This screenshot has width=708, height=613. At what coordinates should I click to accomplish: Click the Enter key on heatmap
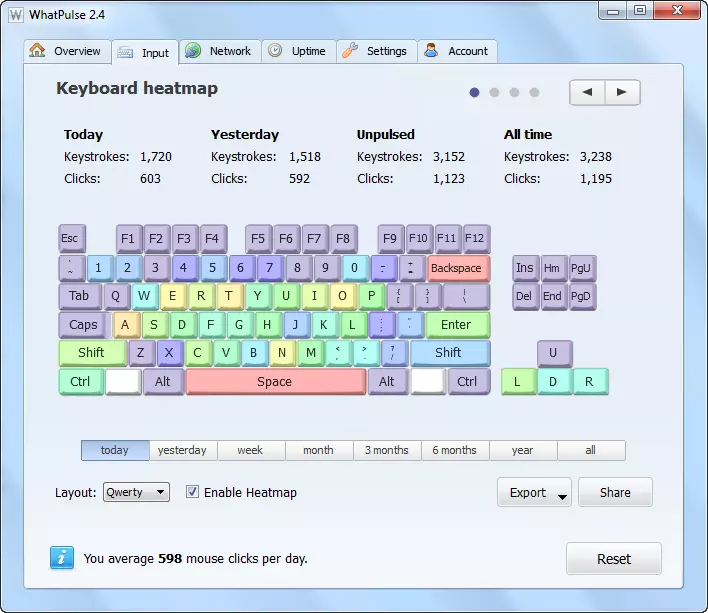457,325
